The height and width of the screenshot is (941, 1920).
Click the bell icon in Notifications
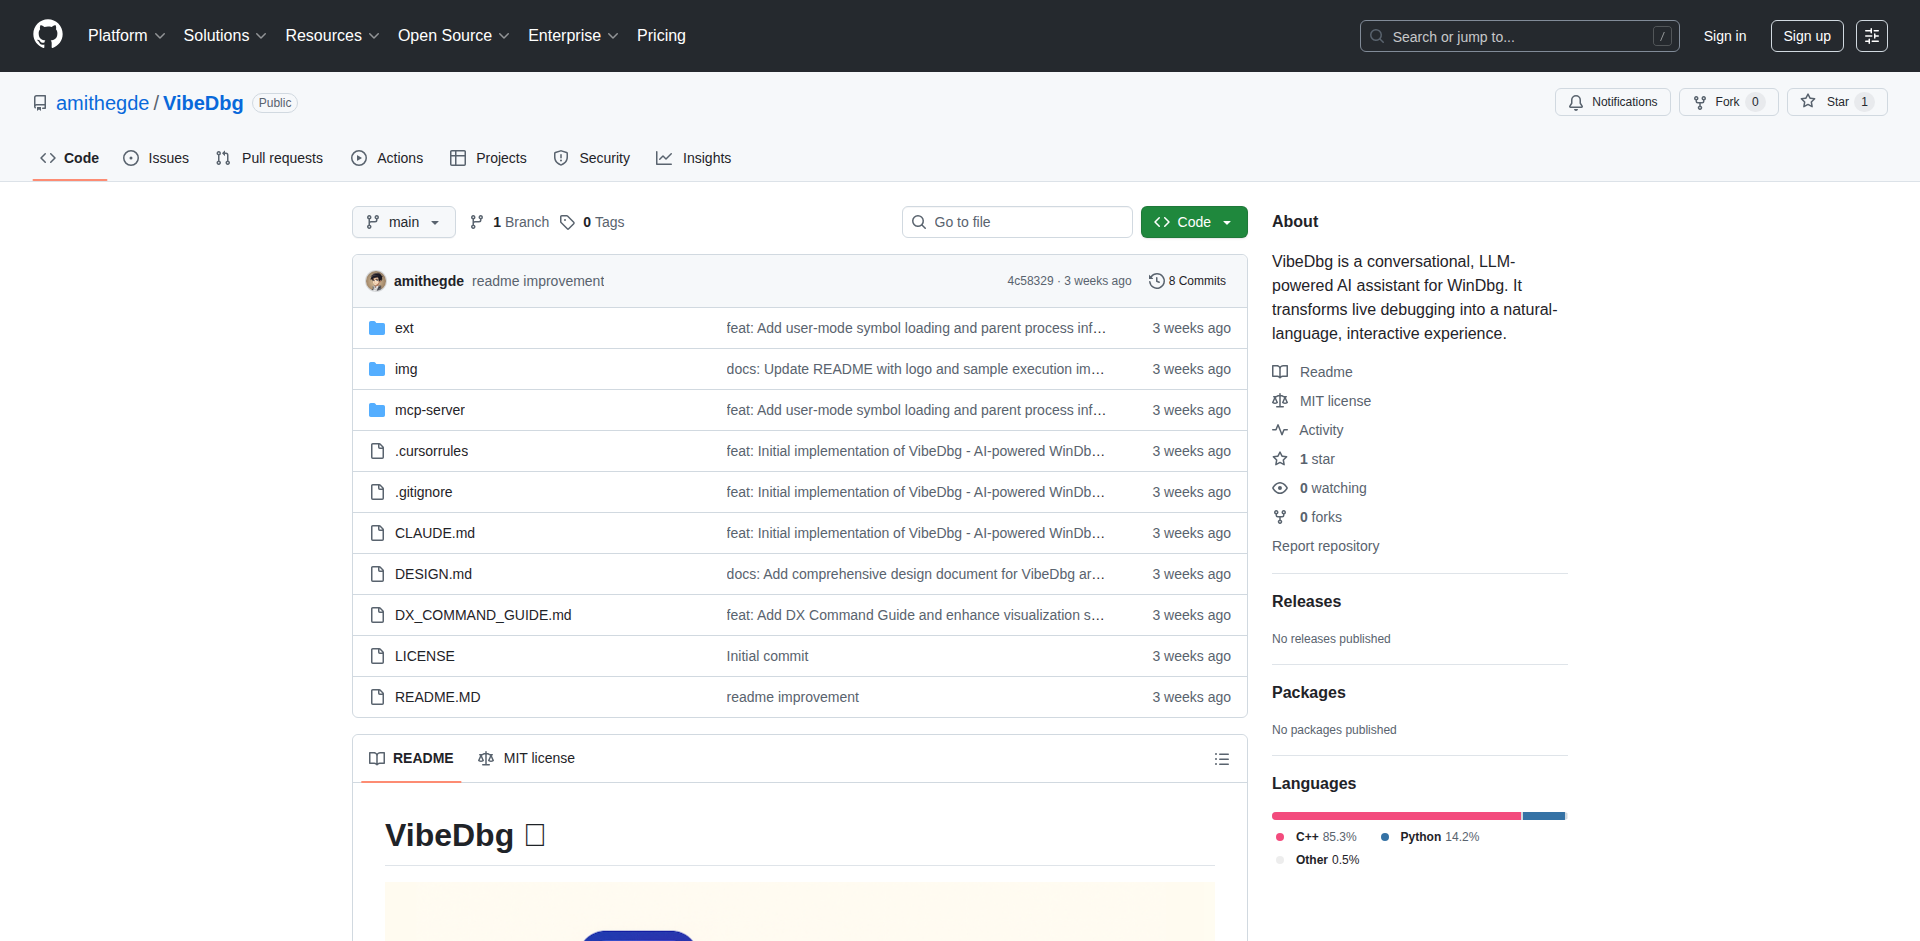pos(1576,102)
